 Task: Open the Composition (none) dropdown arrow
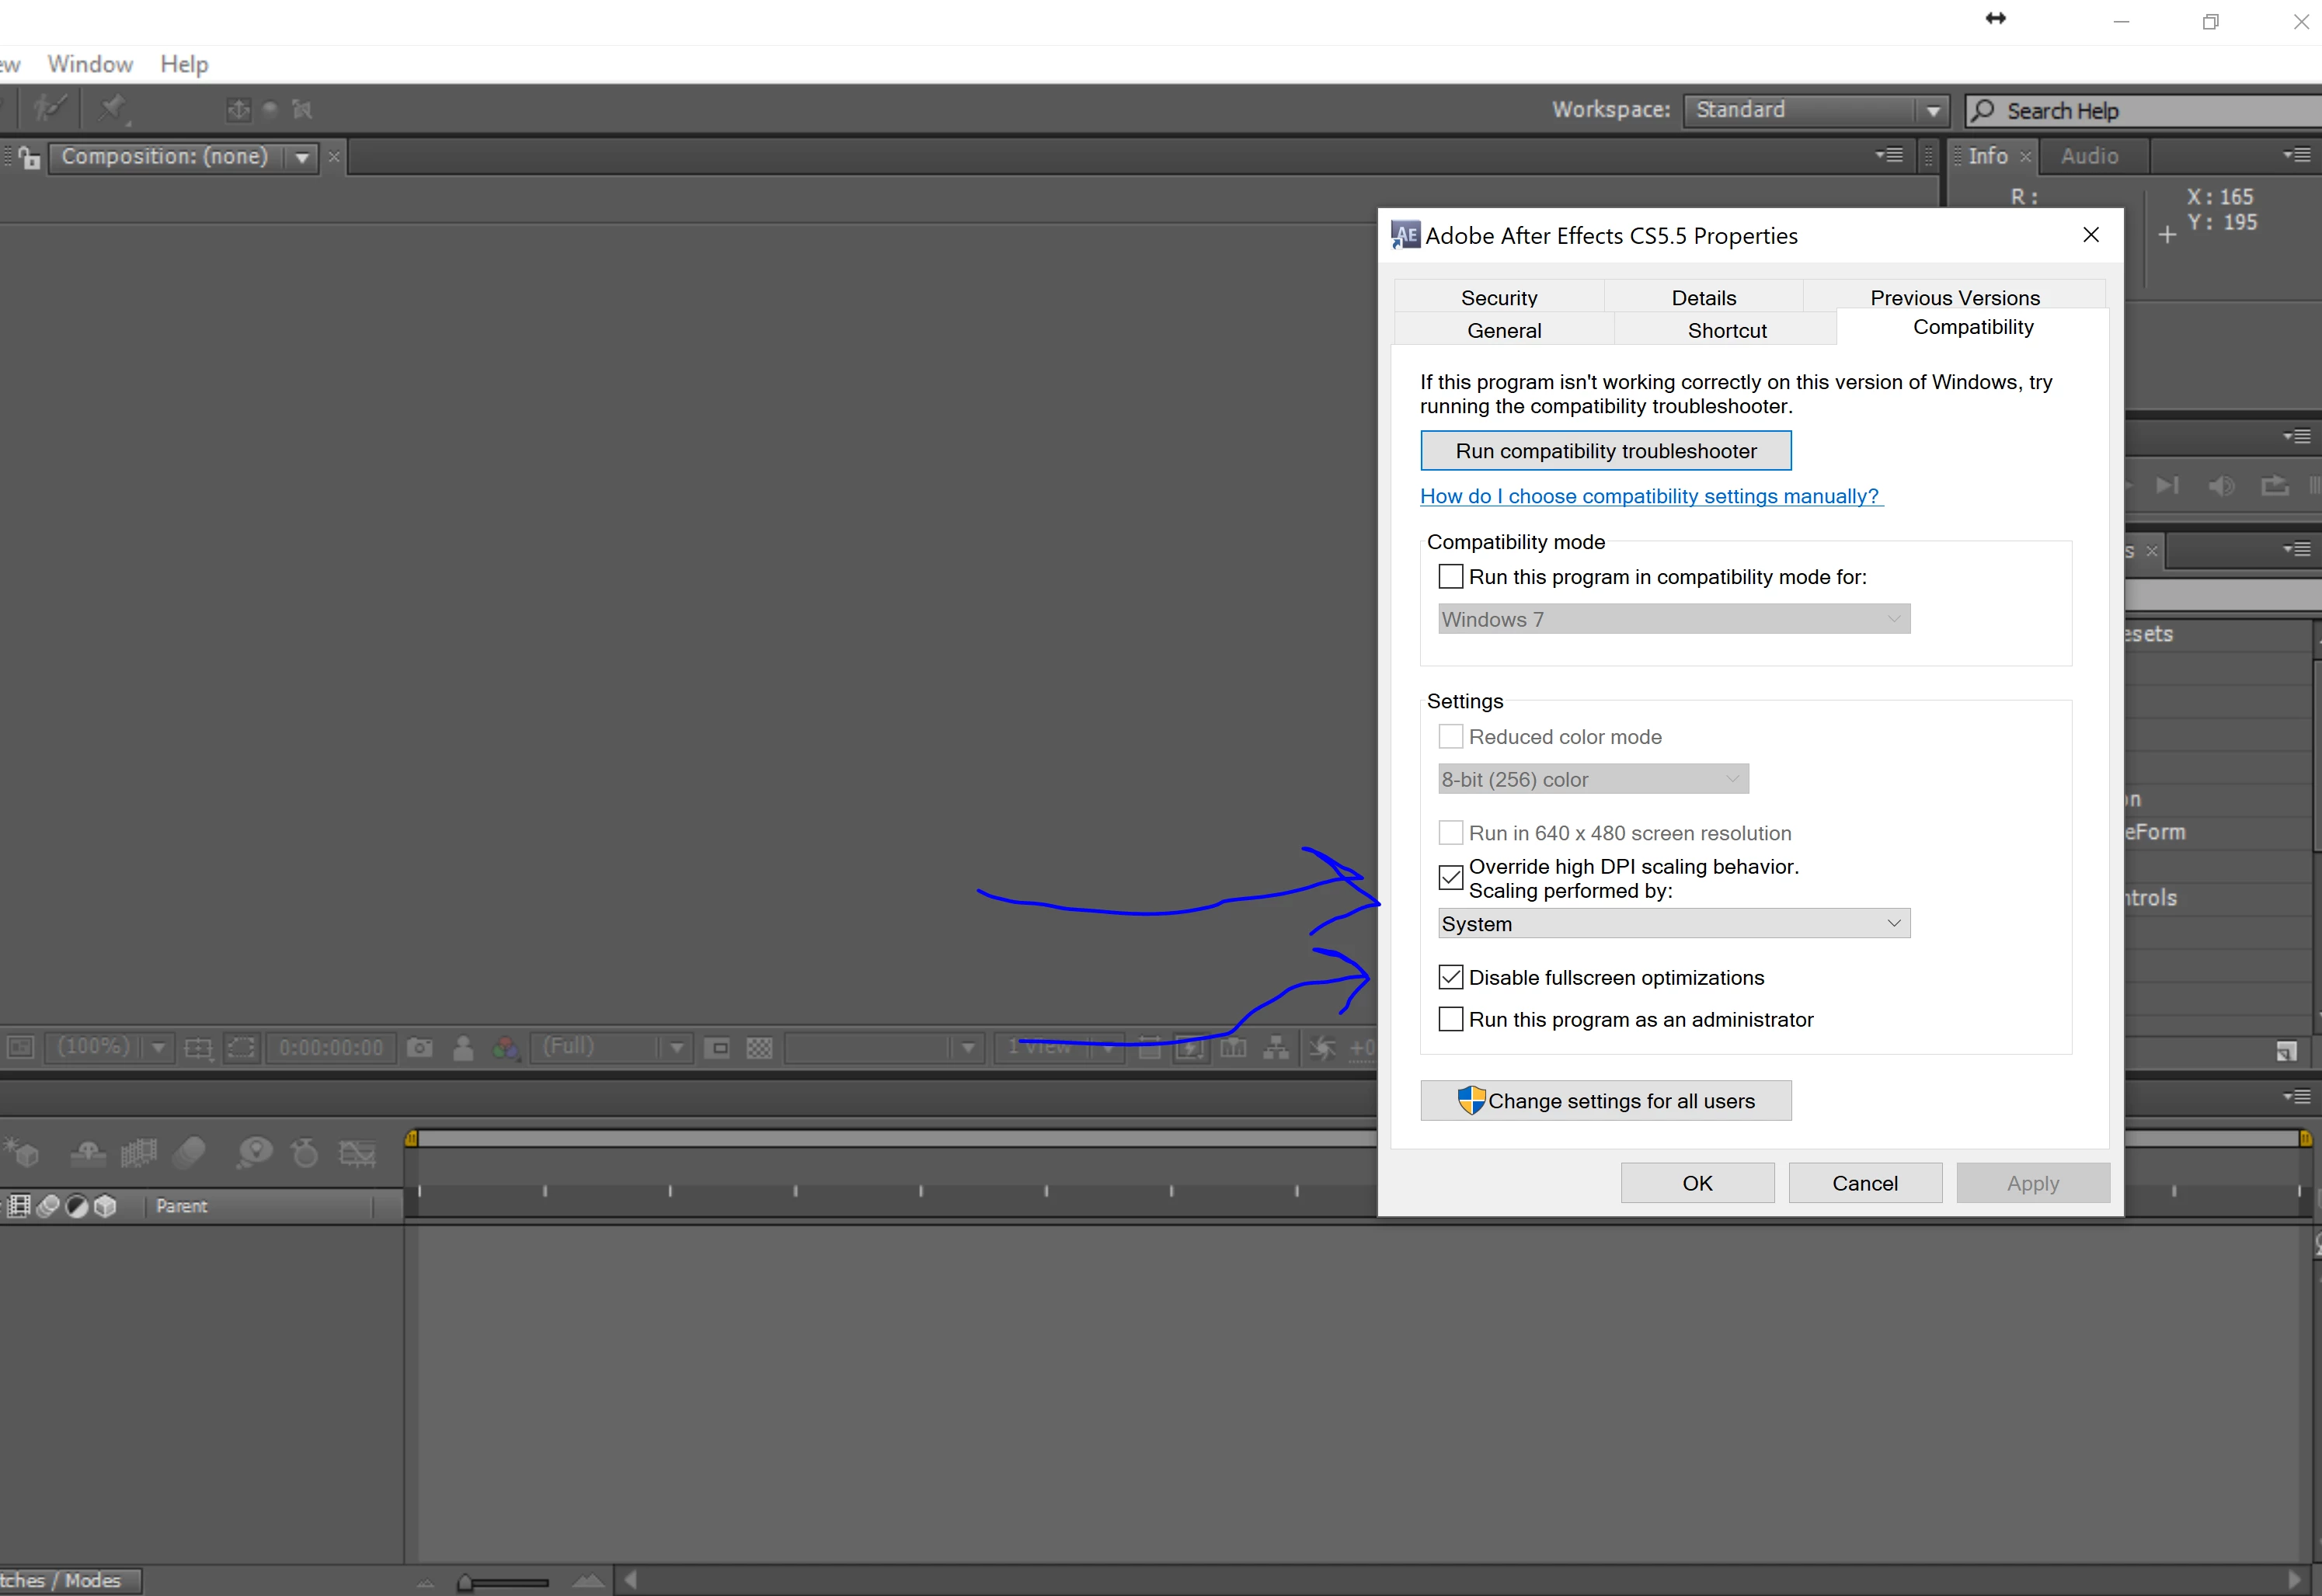tap(302, 157)
